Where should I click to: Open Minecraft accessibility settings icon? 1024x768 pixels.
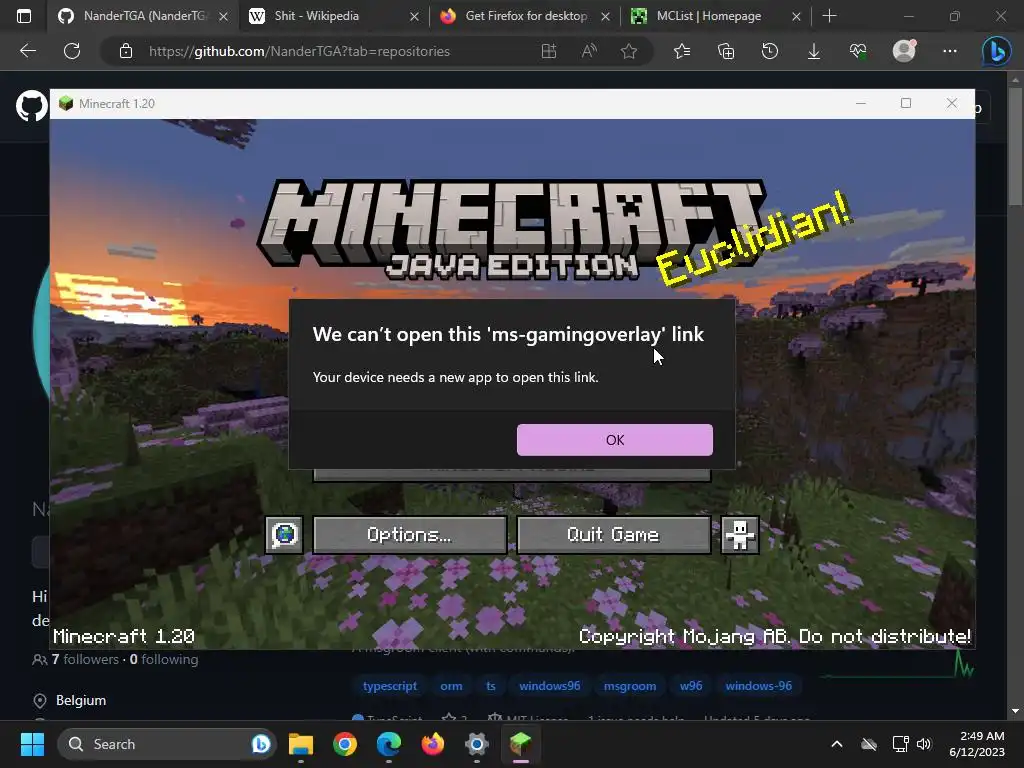point(739,535)
